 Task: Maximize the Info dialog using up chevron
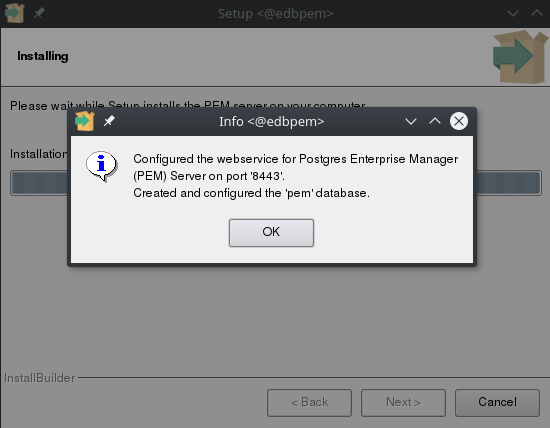[x=435, y=121]
